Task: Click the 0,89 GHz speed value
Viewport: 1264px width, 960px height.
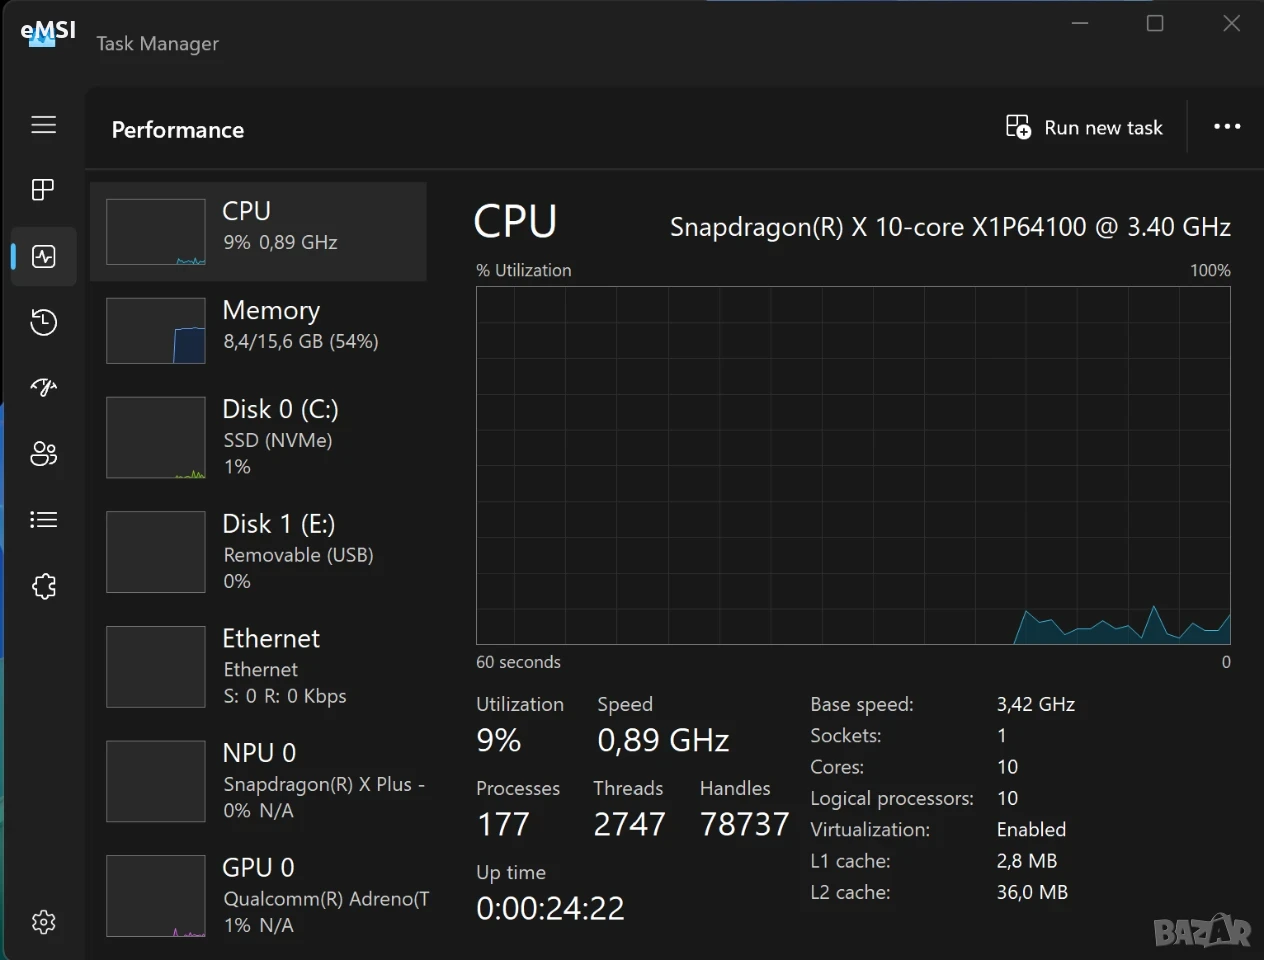Action: click(663, 740)
